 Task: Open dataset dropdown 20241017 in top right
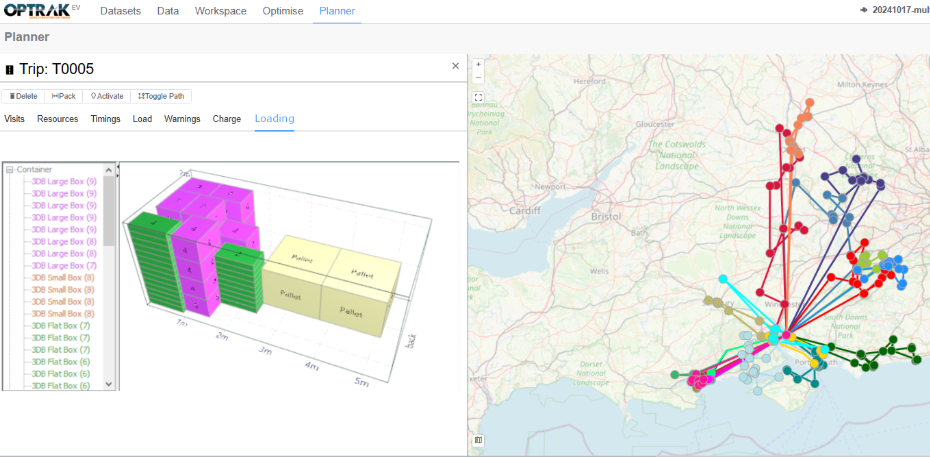[893, 11]
